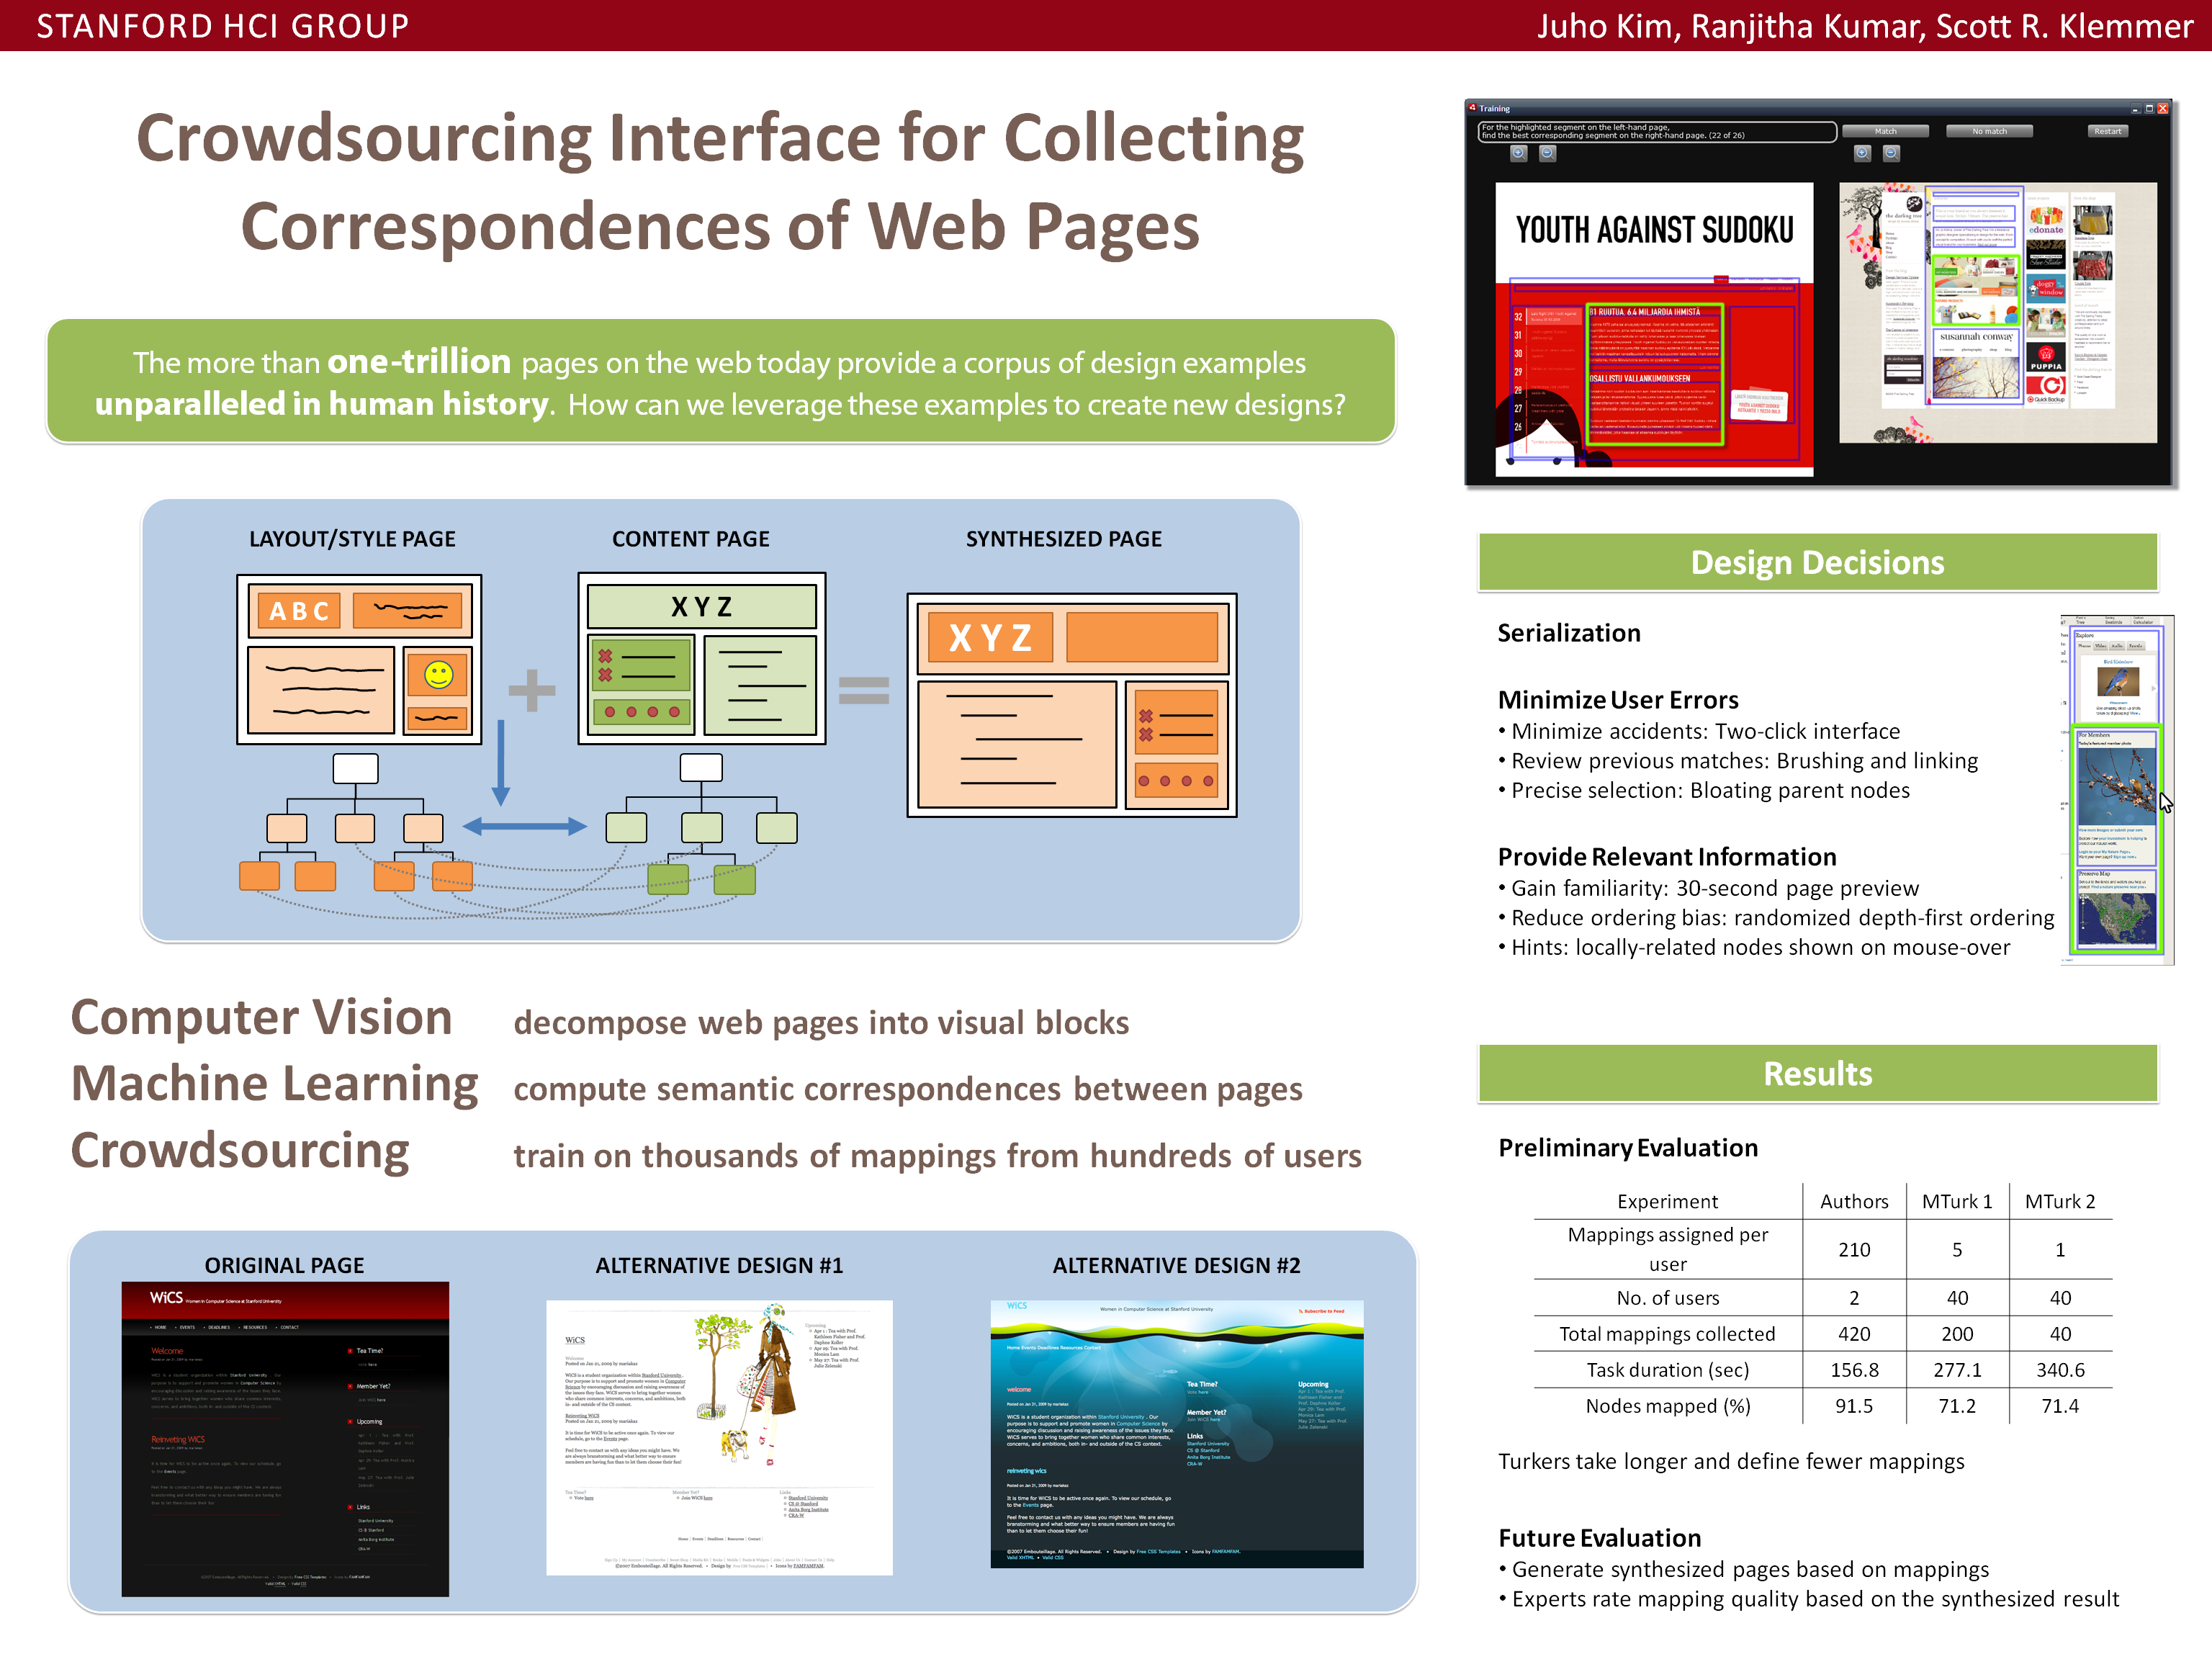Zoom out on the left-hand page
The height and width of the screenshot is (1659, 2212).
[x=1547, y=153]
